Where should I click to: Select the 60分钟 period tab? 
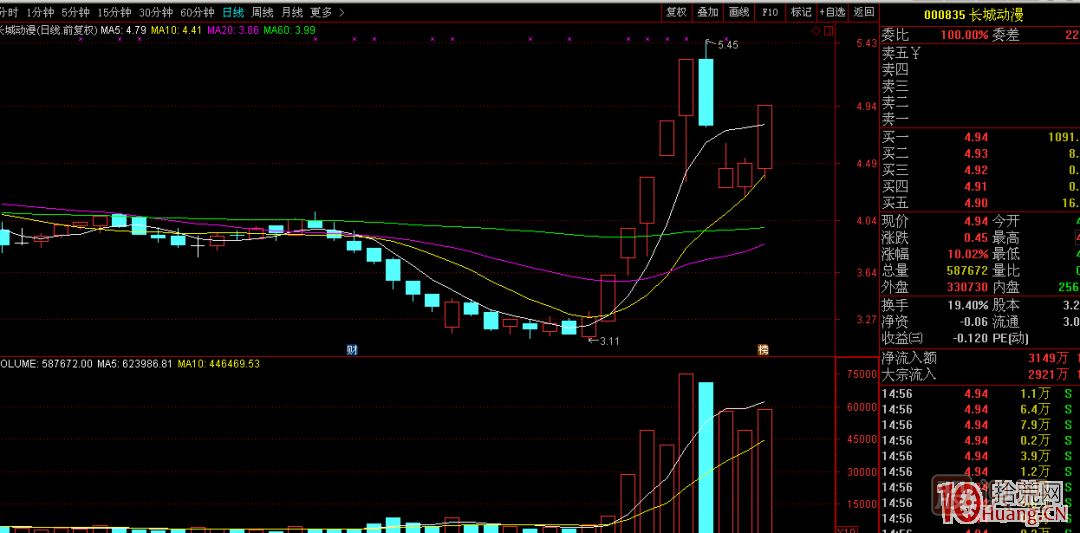point(197,12)
